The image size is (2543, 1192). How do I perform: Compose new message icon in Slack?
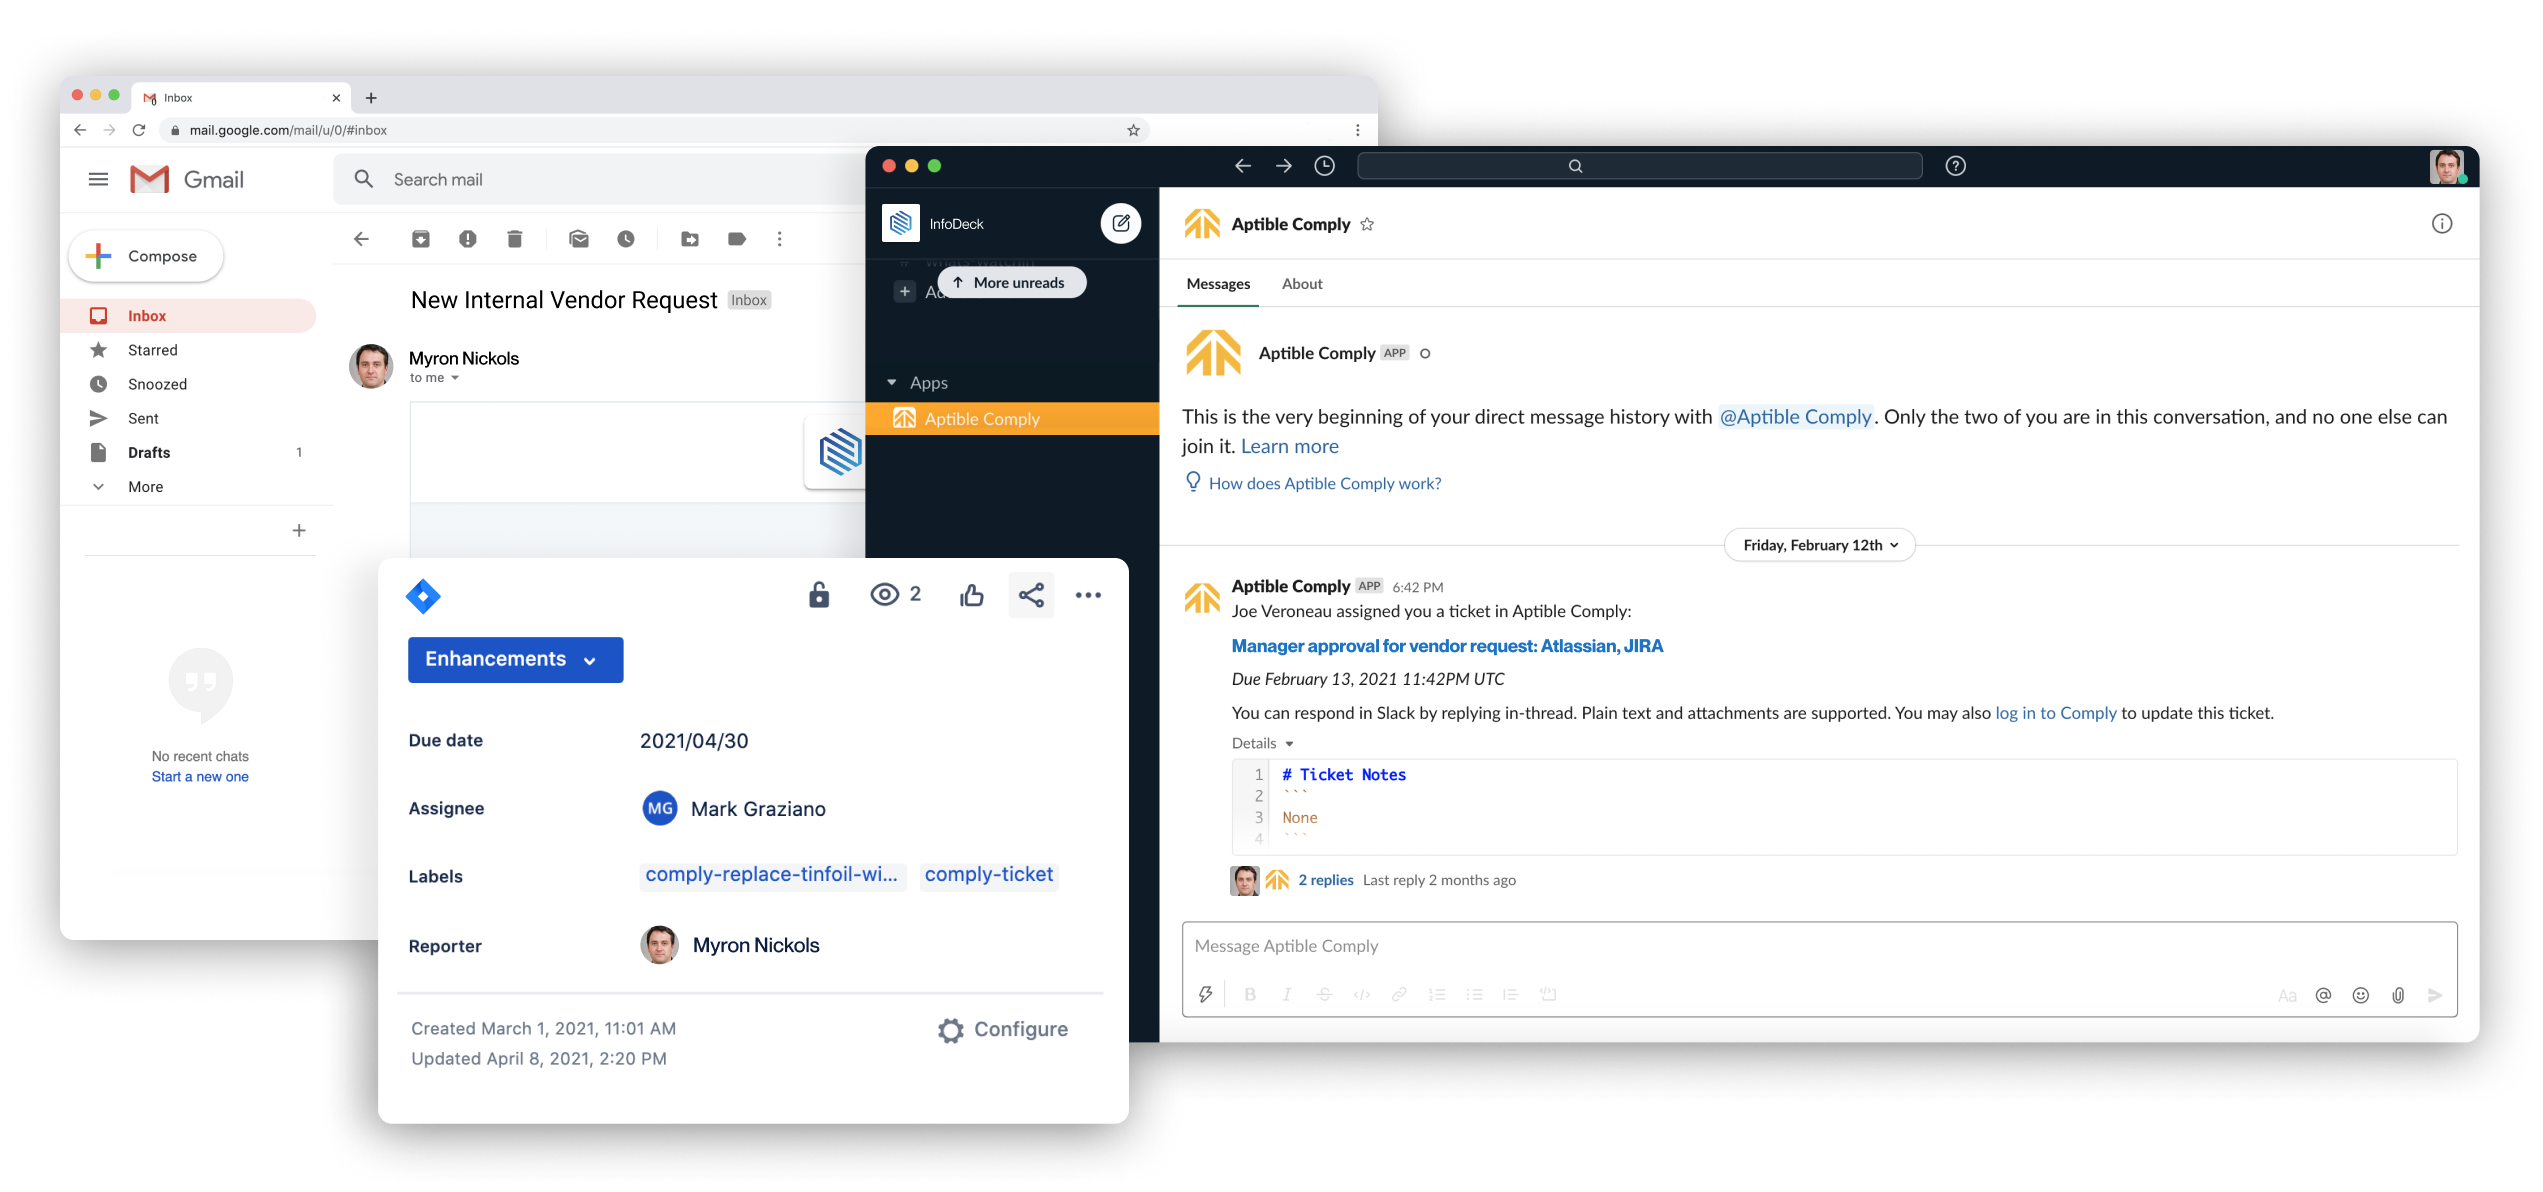(x=1121, y=223)
